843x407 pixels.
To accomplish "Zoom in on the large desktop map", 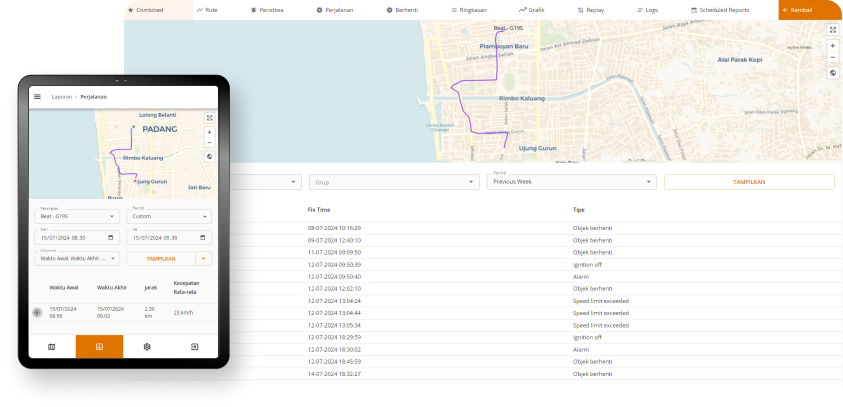I will coord(832,45).
